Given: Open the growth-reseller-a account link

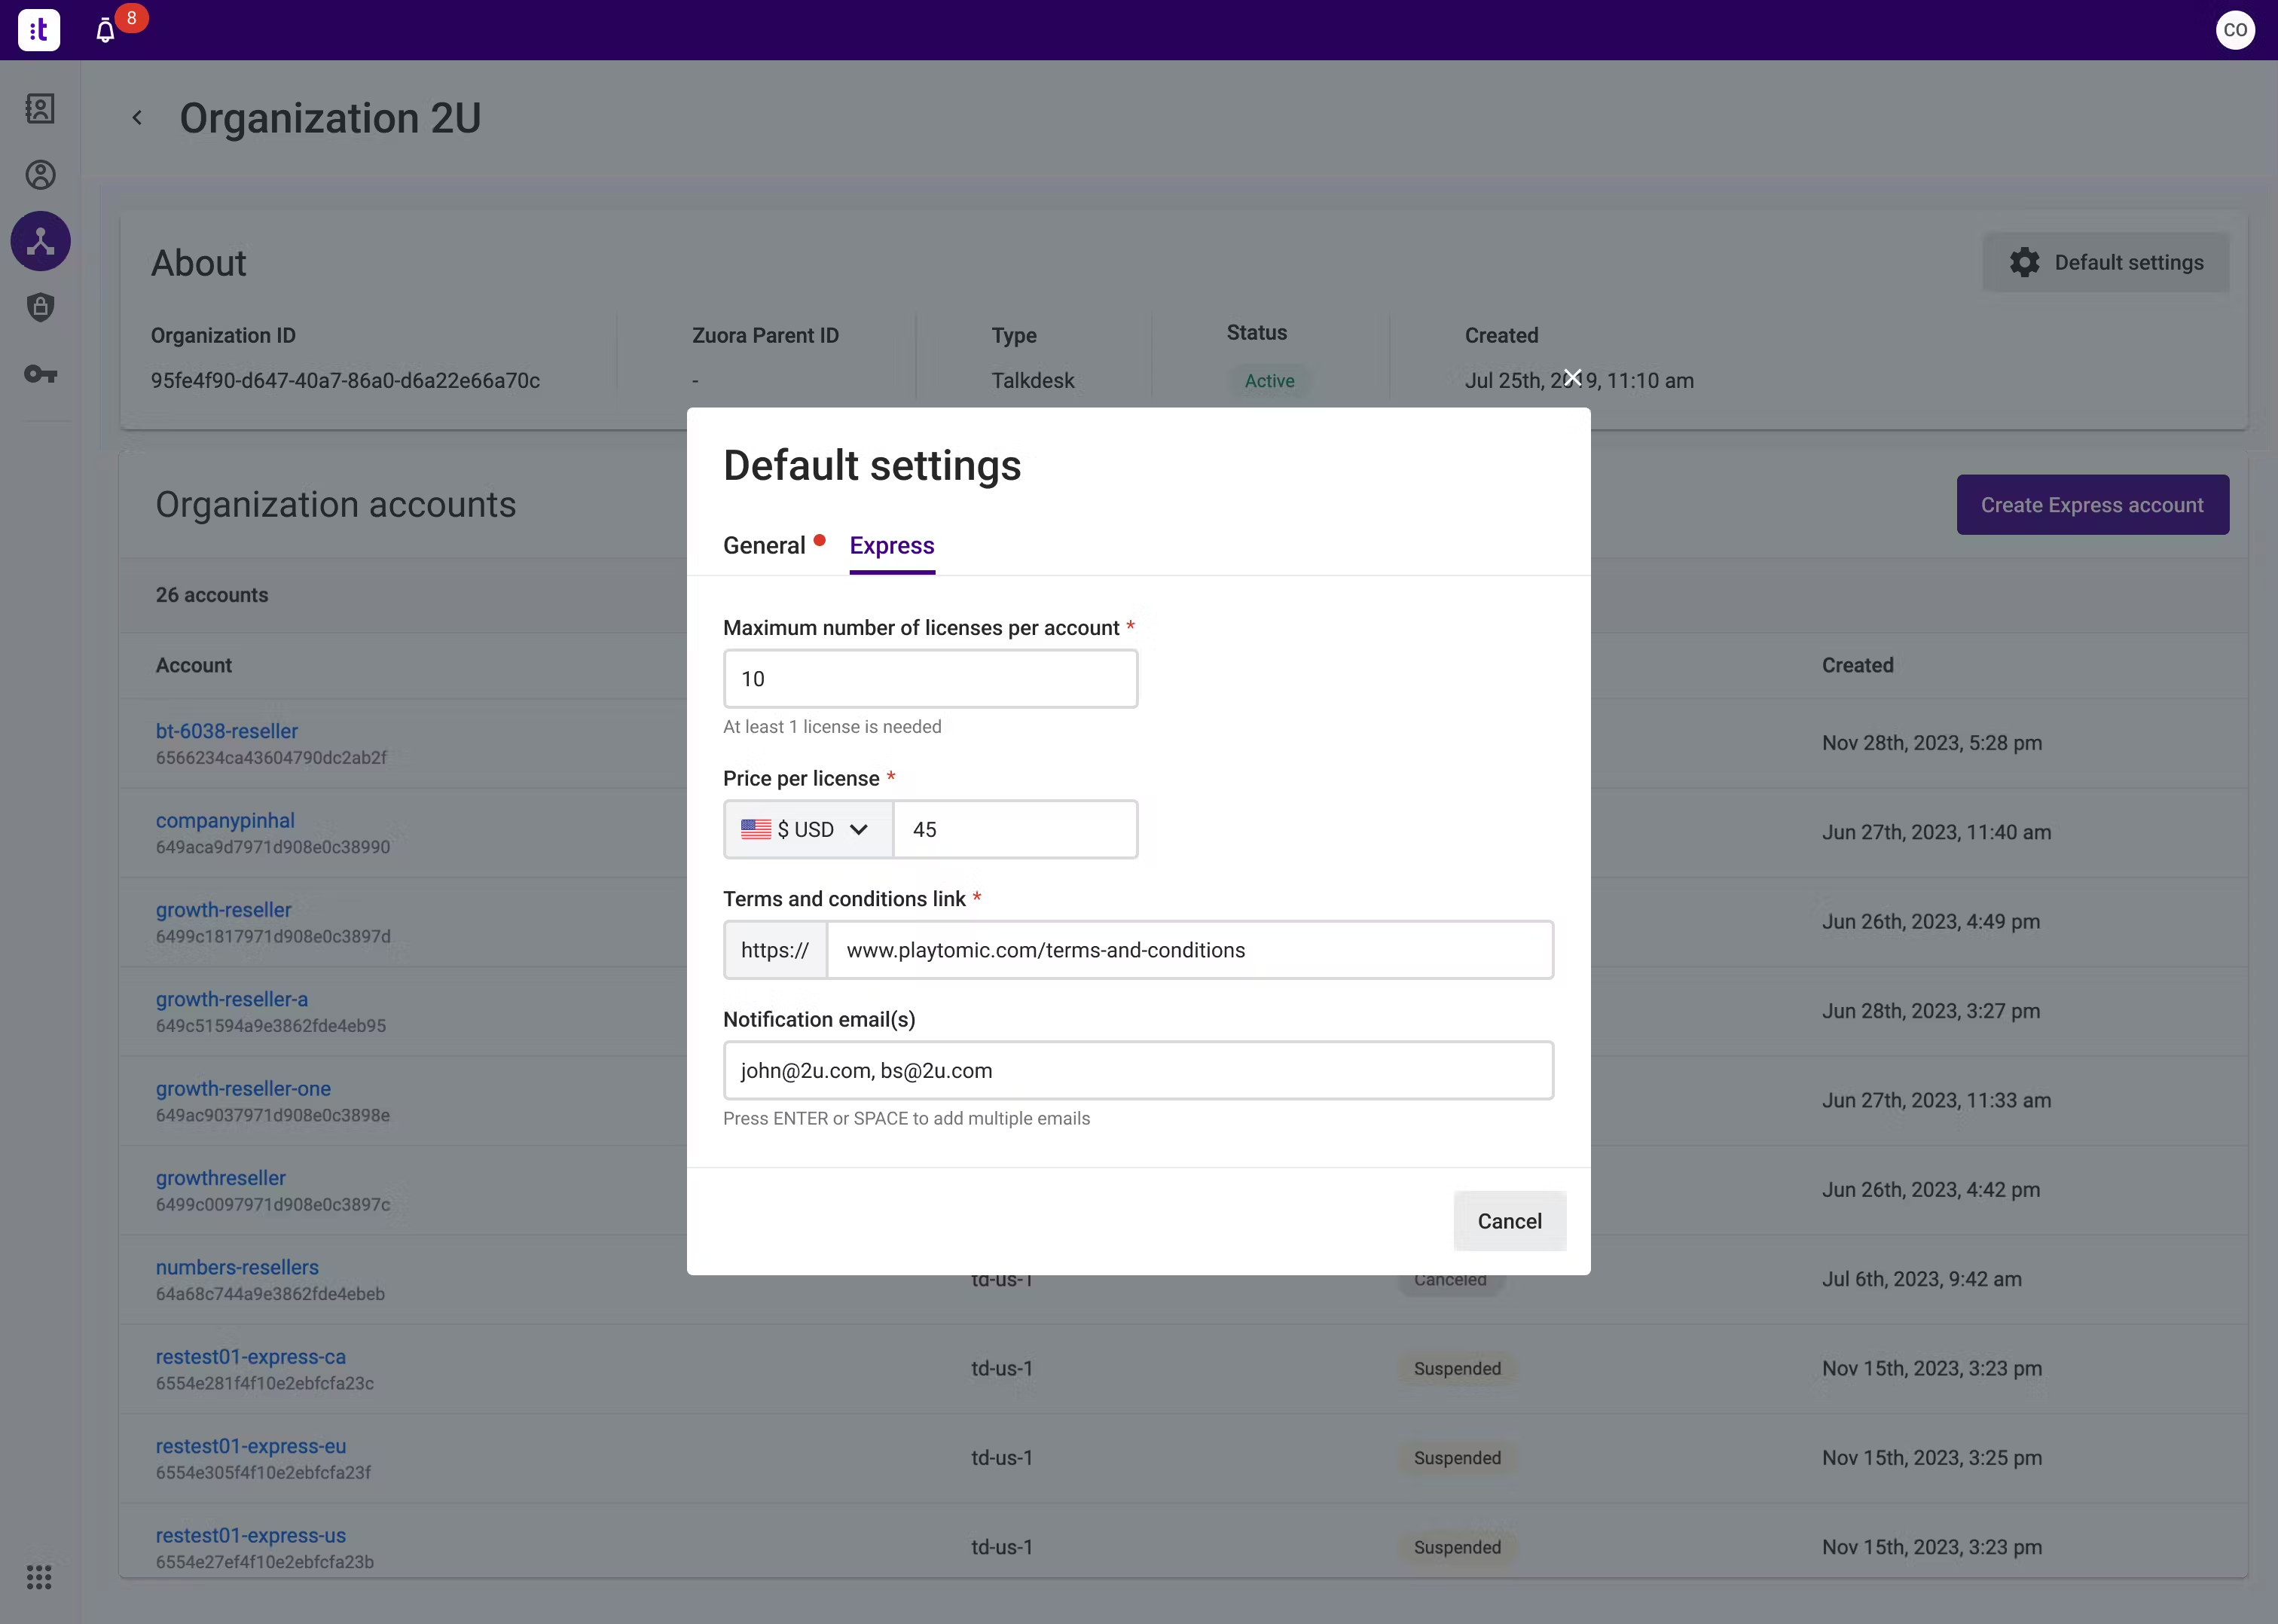Looking at the screenshot, I should point(231,999).
